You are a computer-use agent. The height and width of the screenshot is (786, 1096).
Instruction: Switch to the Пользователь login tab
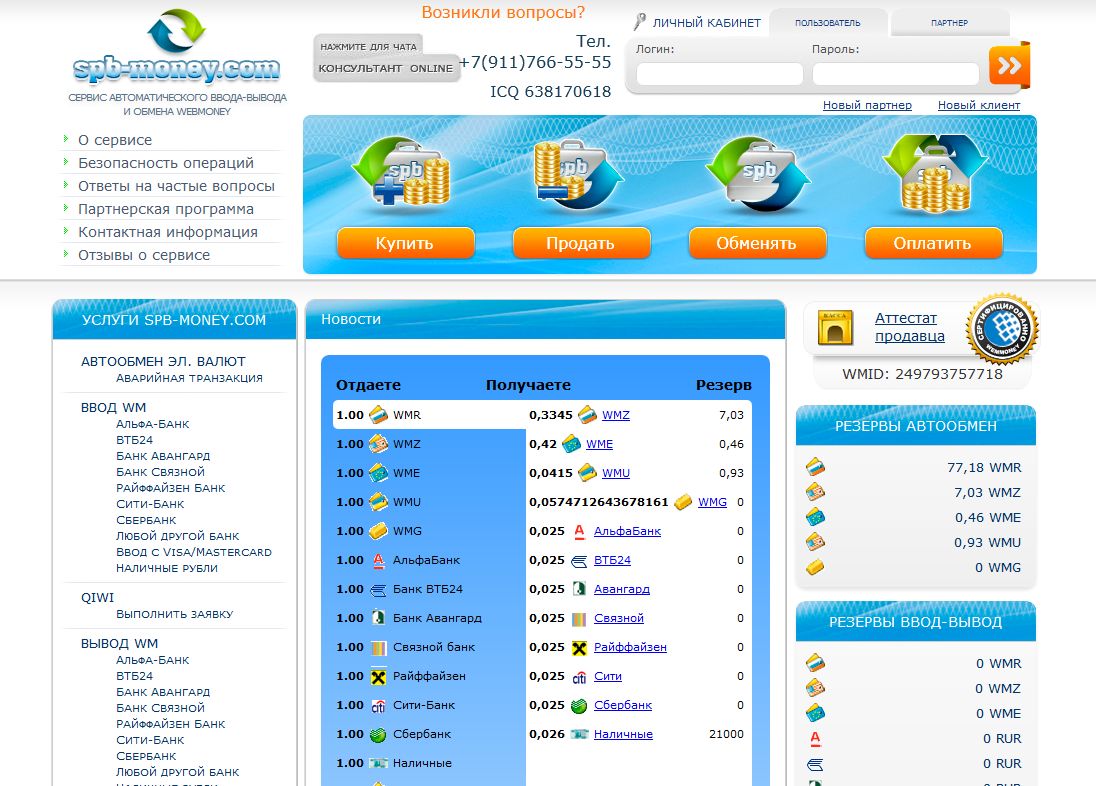tap(828, 23)
